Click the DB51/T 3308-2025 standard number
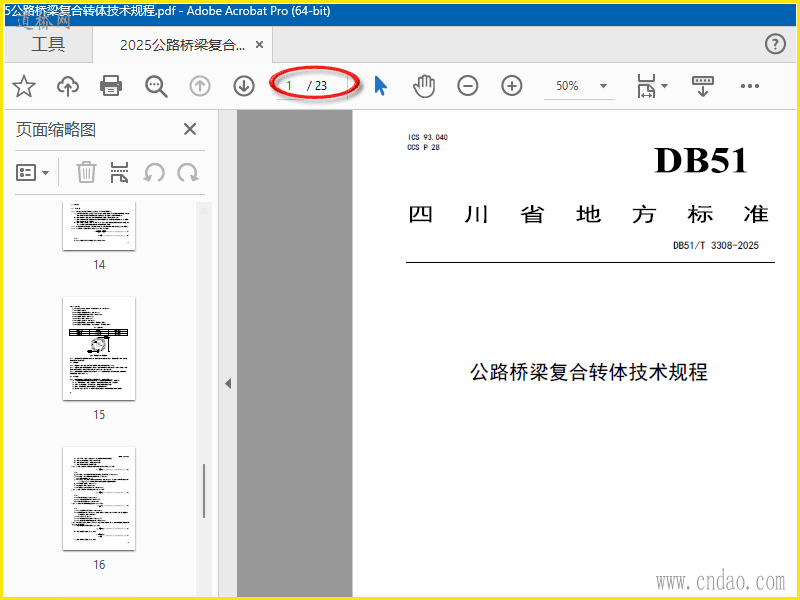 tap(716, 245)
